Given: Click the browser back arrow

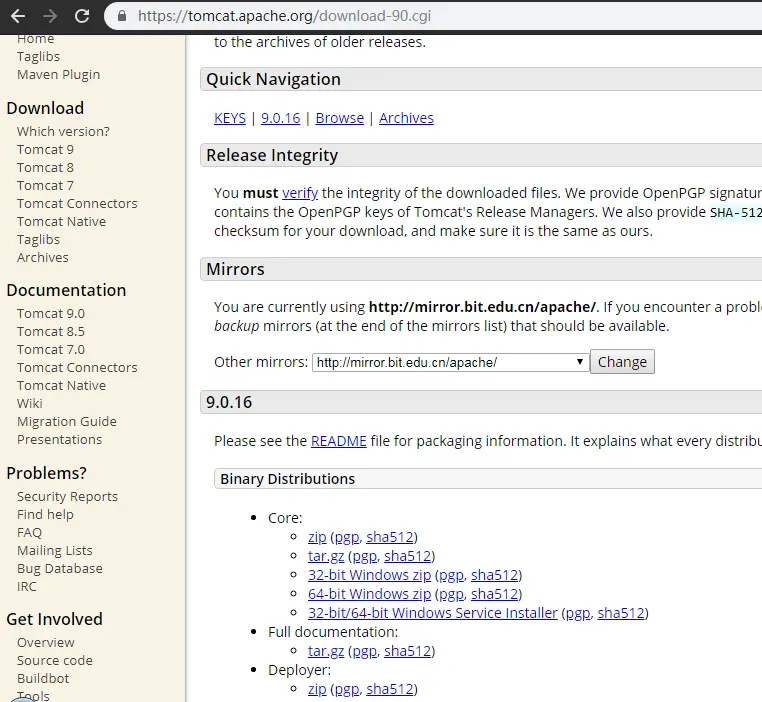Looking at the screenshot, I should tap(18, 16).
